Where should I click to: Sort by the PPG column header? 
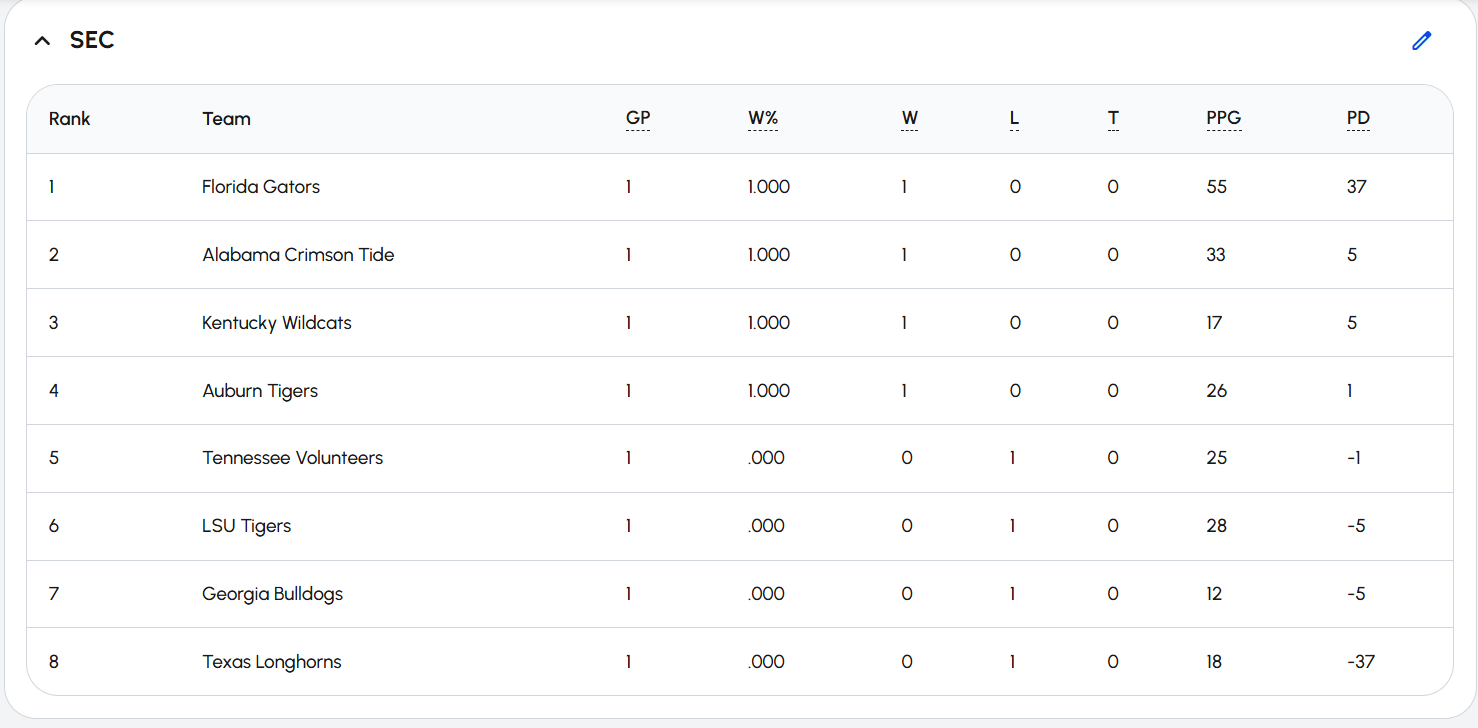[1224, 119]
